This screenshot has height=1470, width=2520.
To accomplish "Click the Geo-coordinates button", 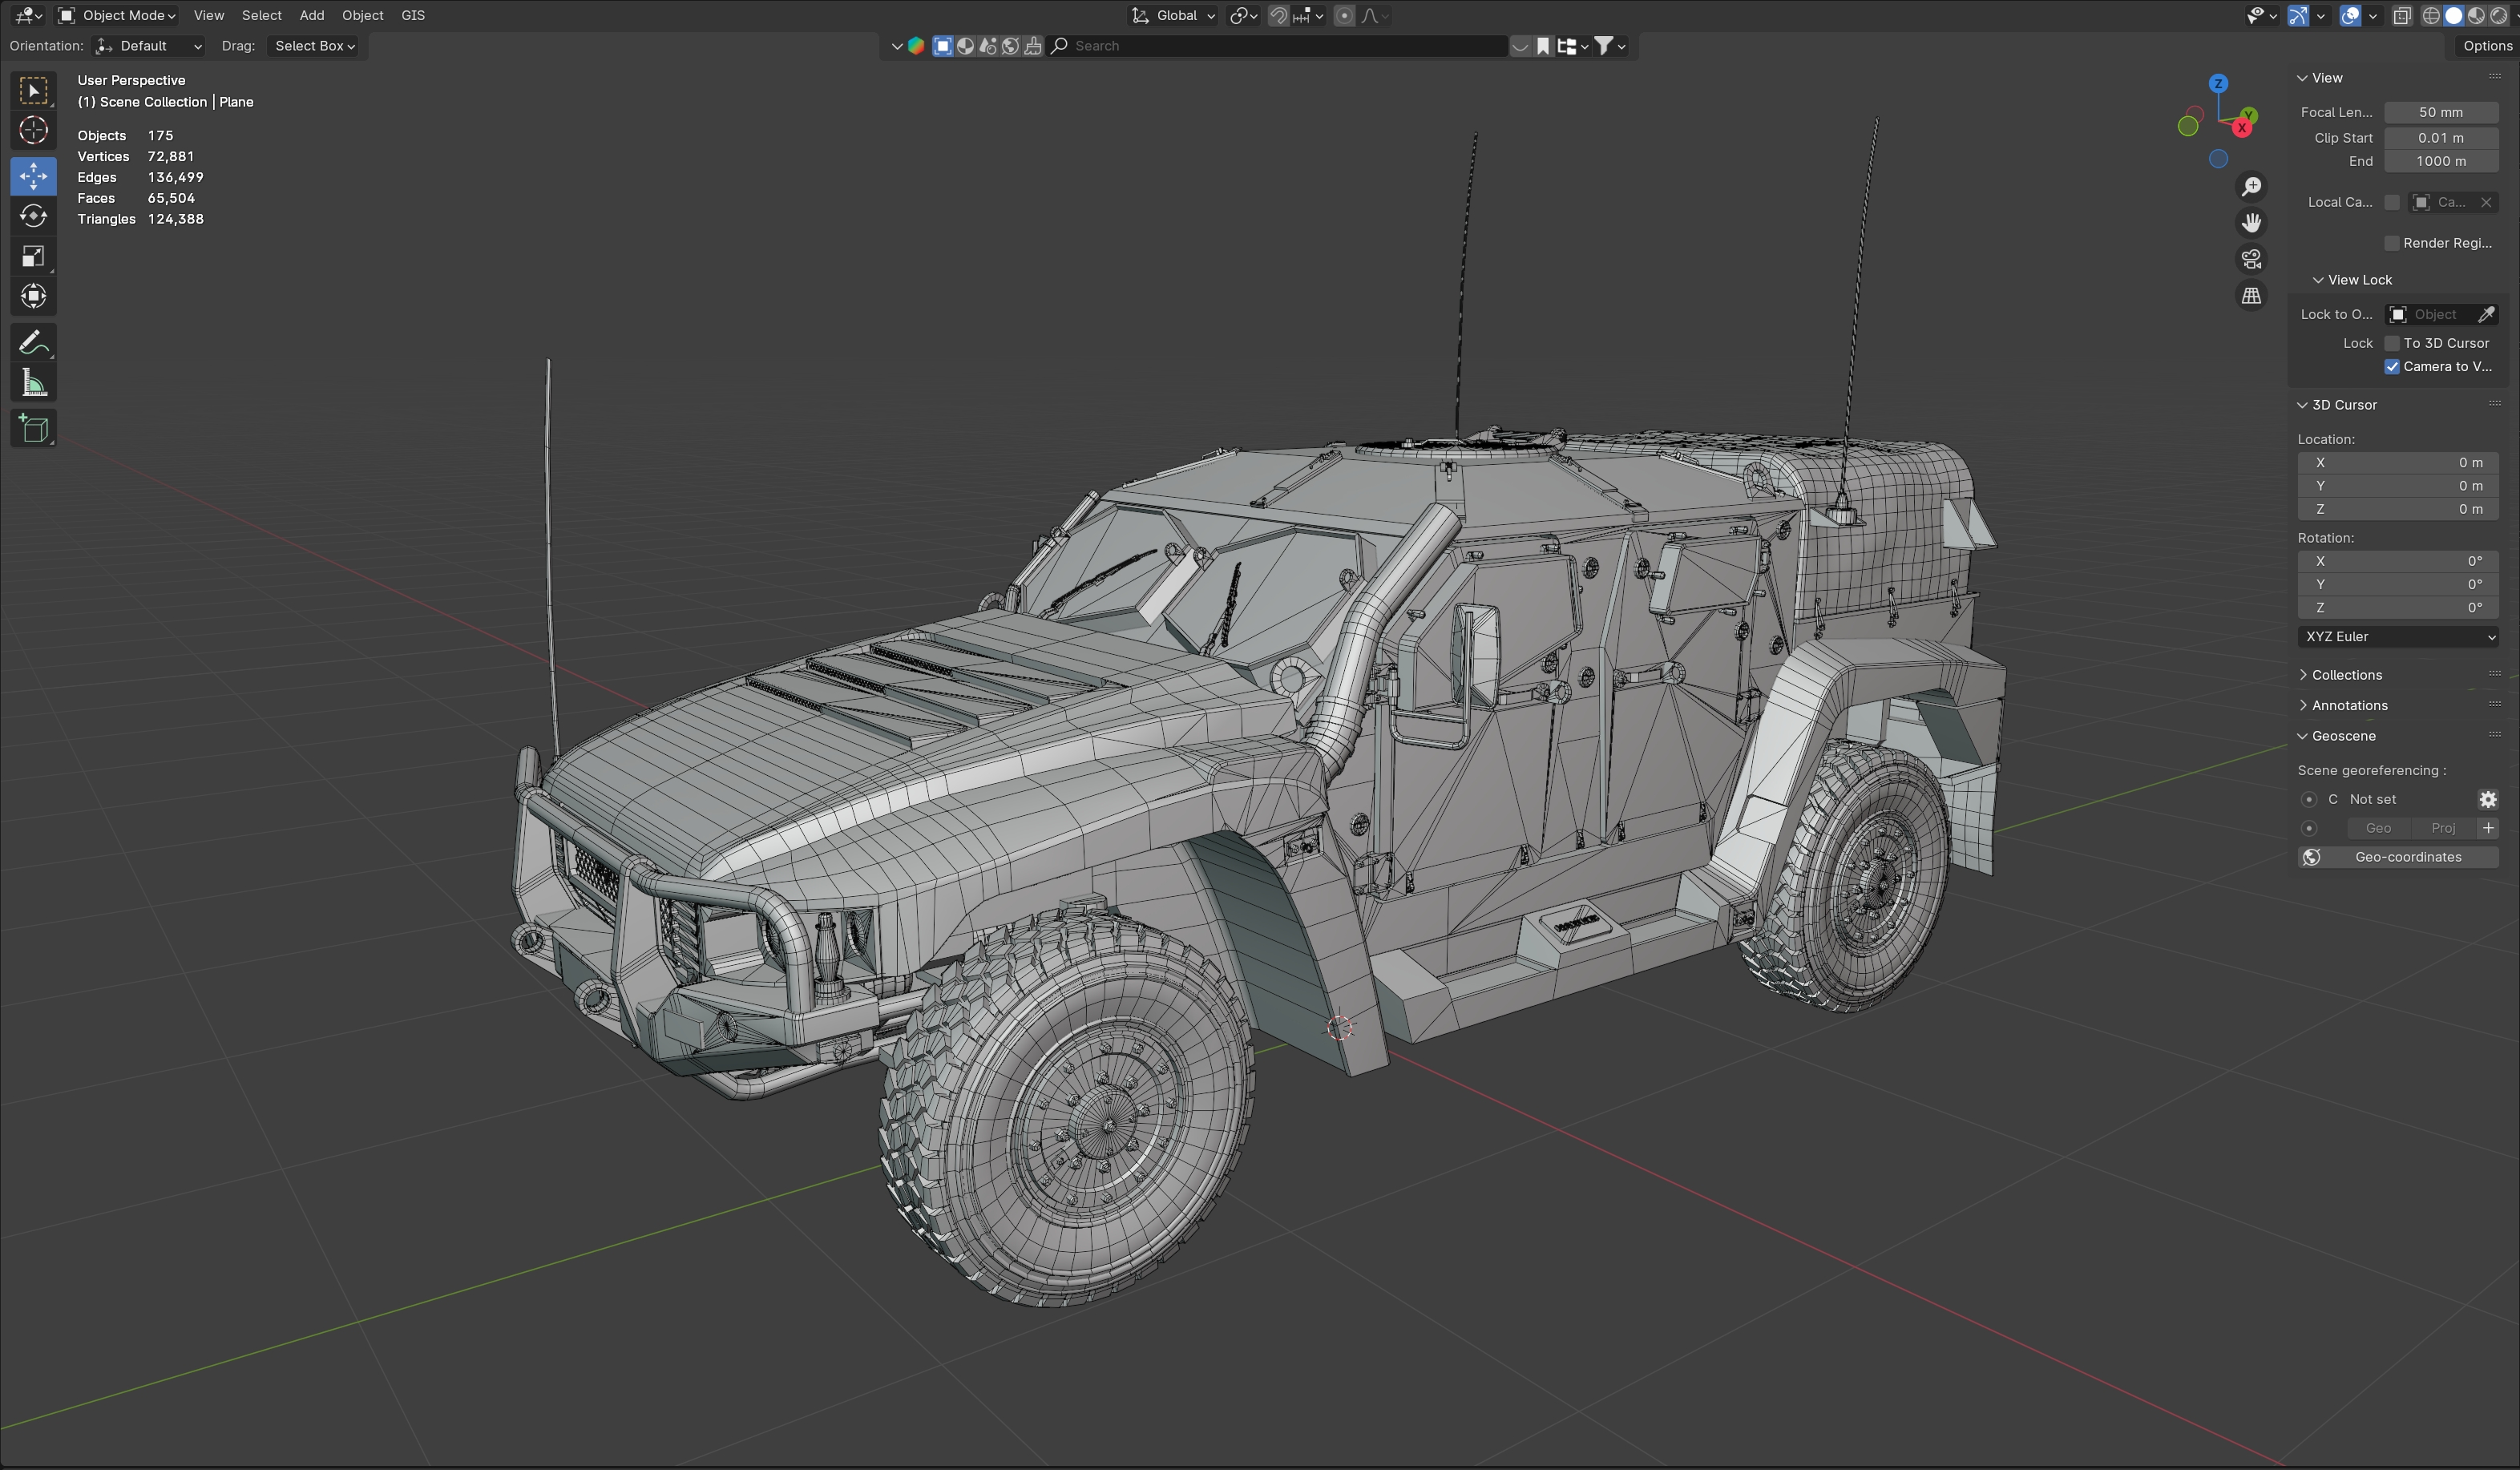I will 2398,857.
